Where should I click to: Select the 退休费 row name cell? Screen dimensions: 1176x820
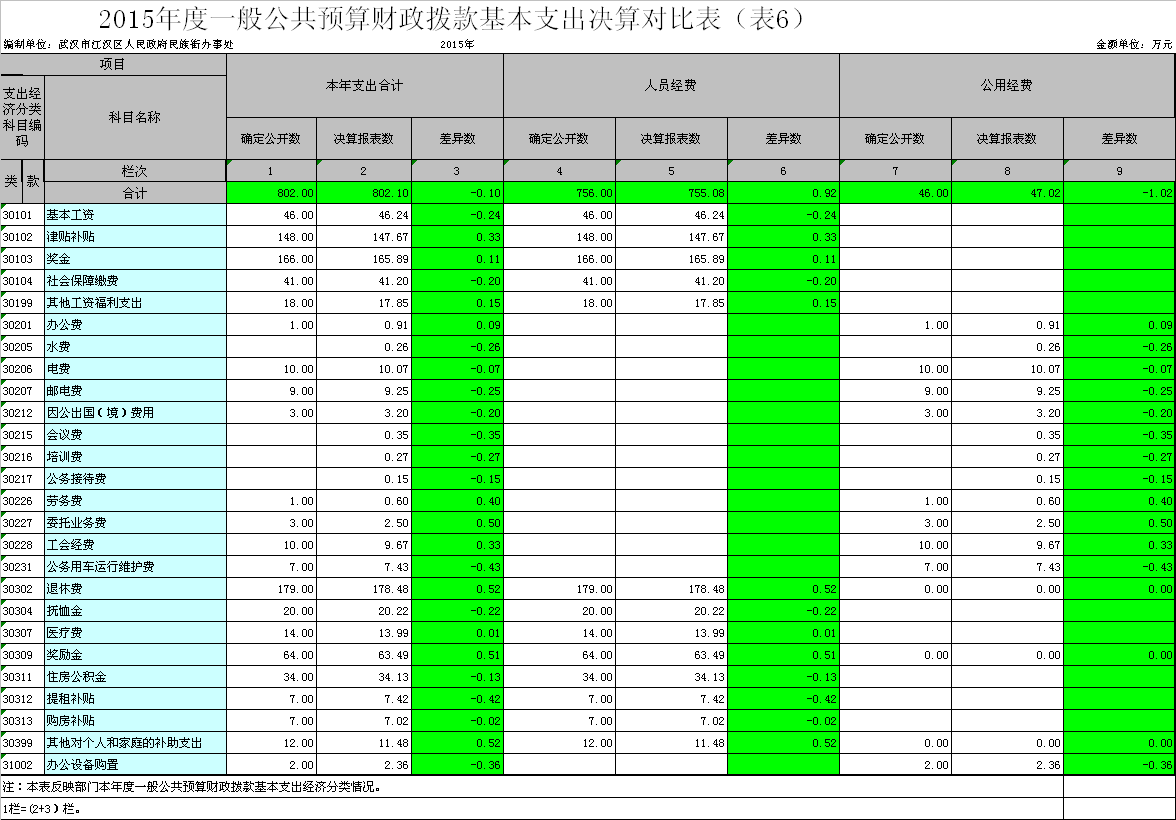[135, 588]
